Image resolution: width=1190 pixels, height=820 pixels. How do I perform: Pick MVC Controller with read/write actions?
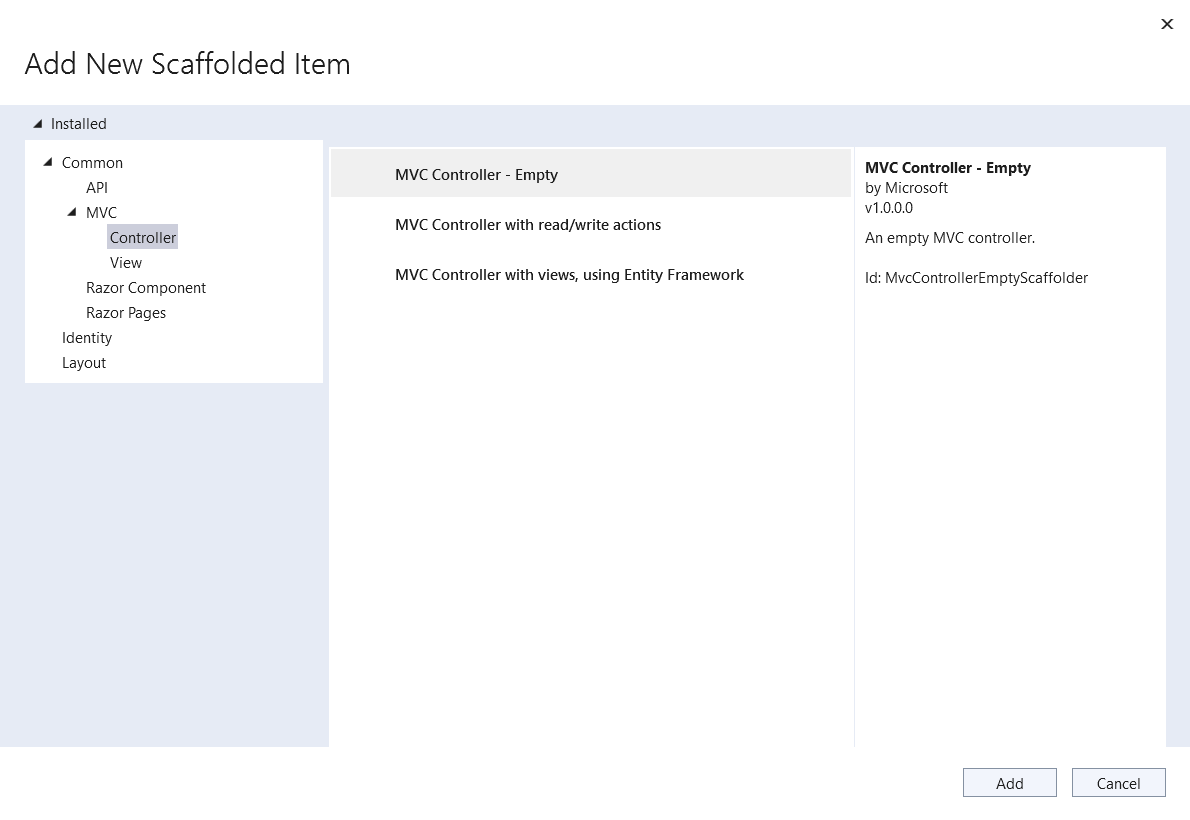click(528, 225)
